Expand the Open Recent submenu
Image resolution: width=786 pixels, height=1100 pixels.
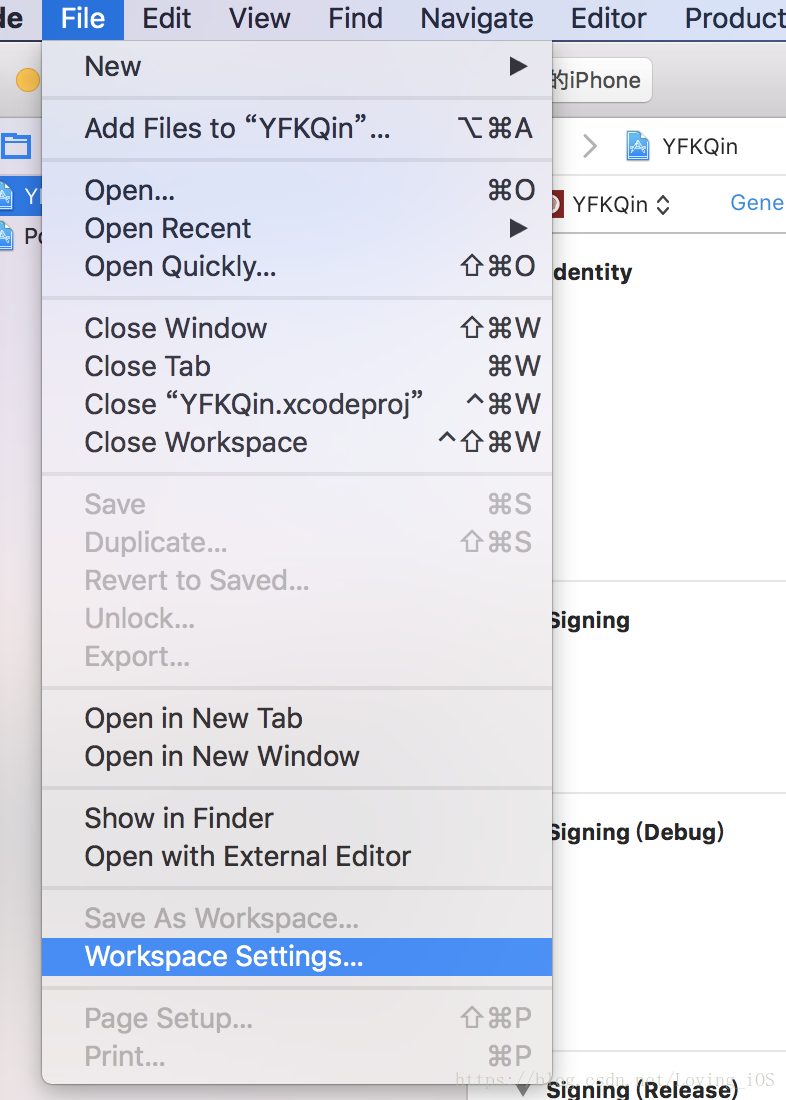(x=297, y=228)
